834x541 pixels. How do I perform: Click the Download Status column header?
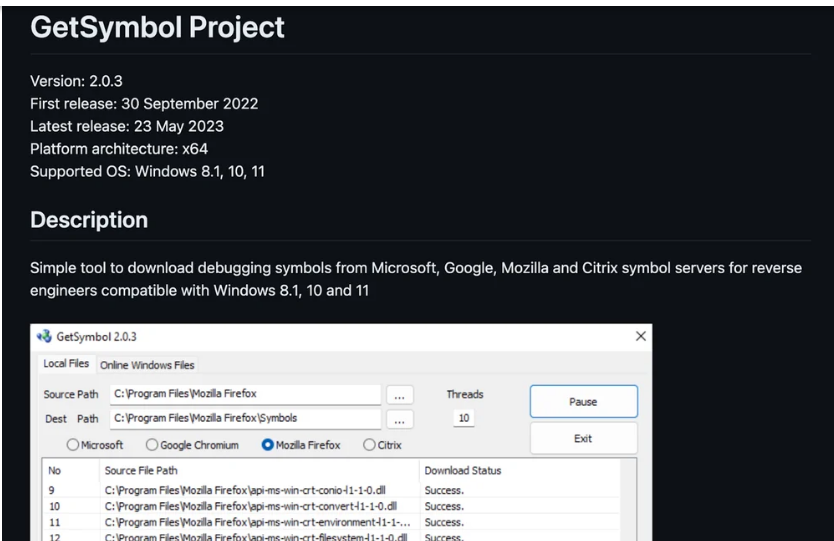click(463, 470)
